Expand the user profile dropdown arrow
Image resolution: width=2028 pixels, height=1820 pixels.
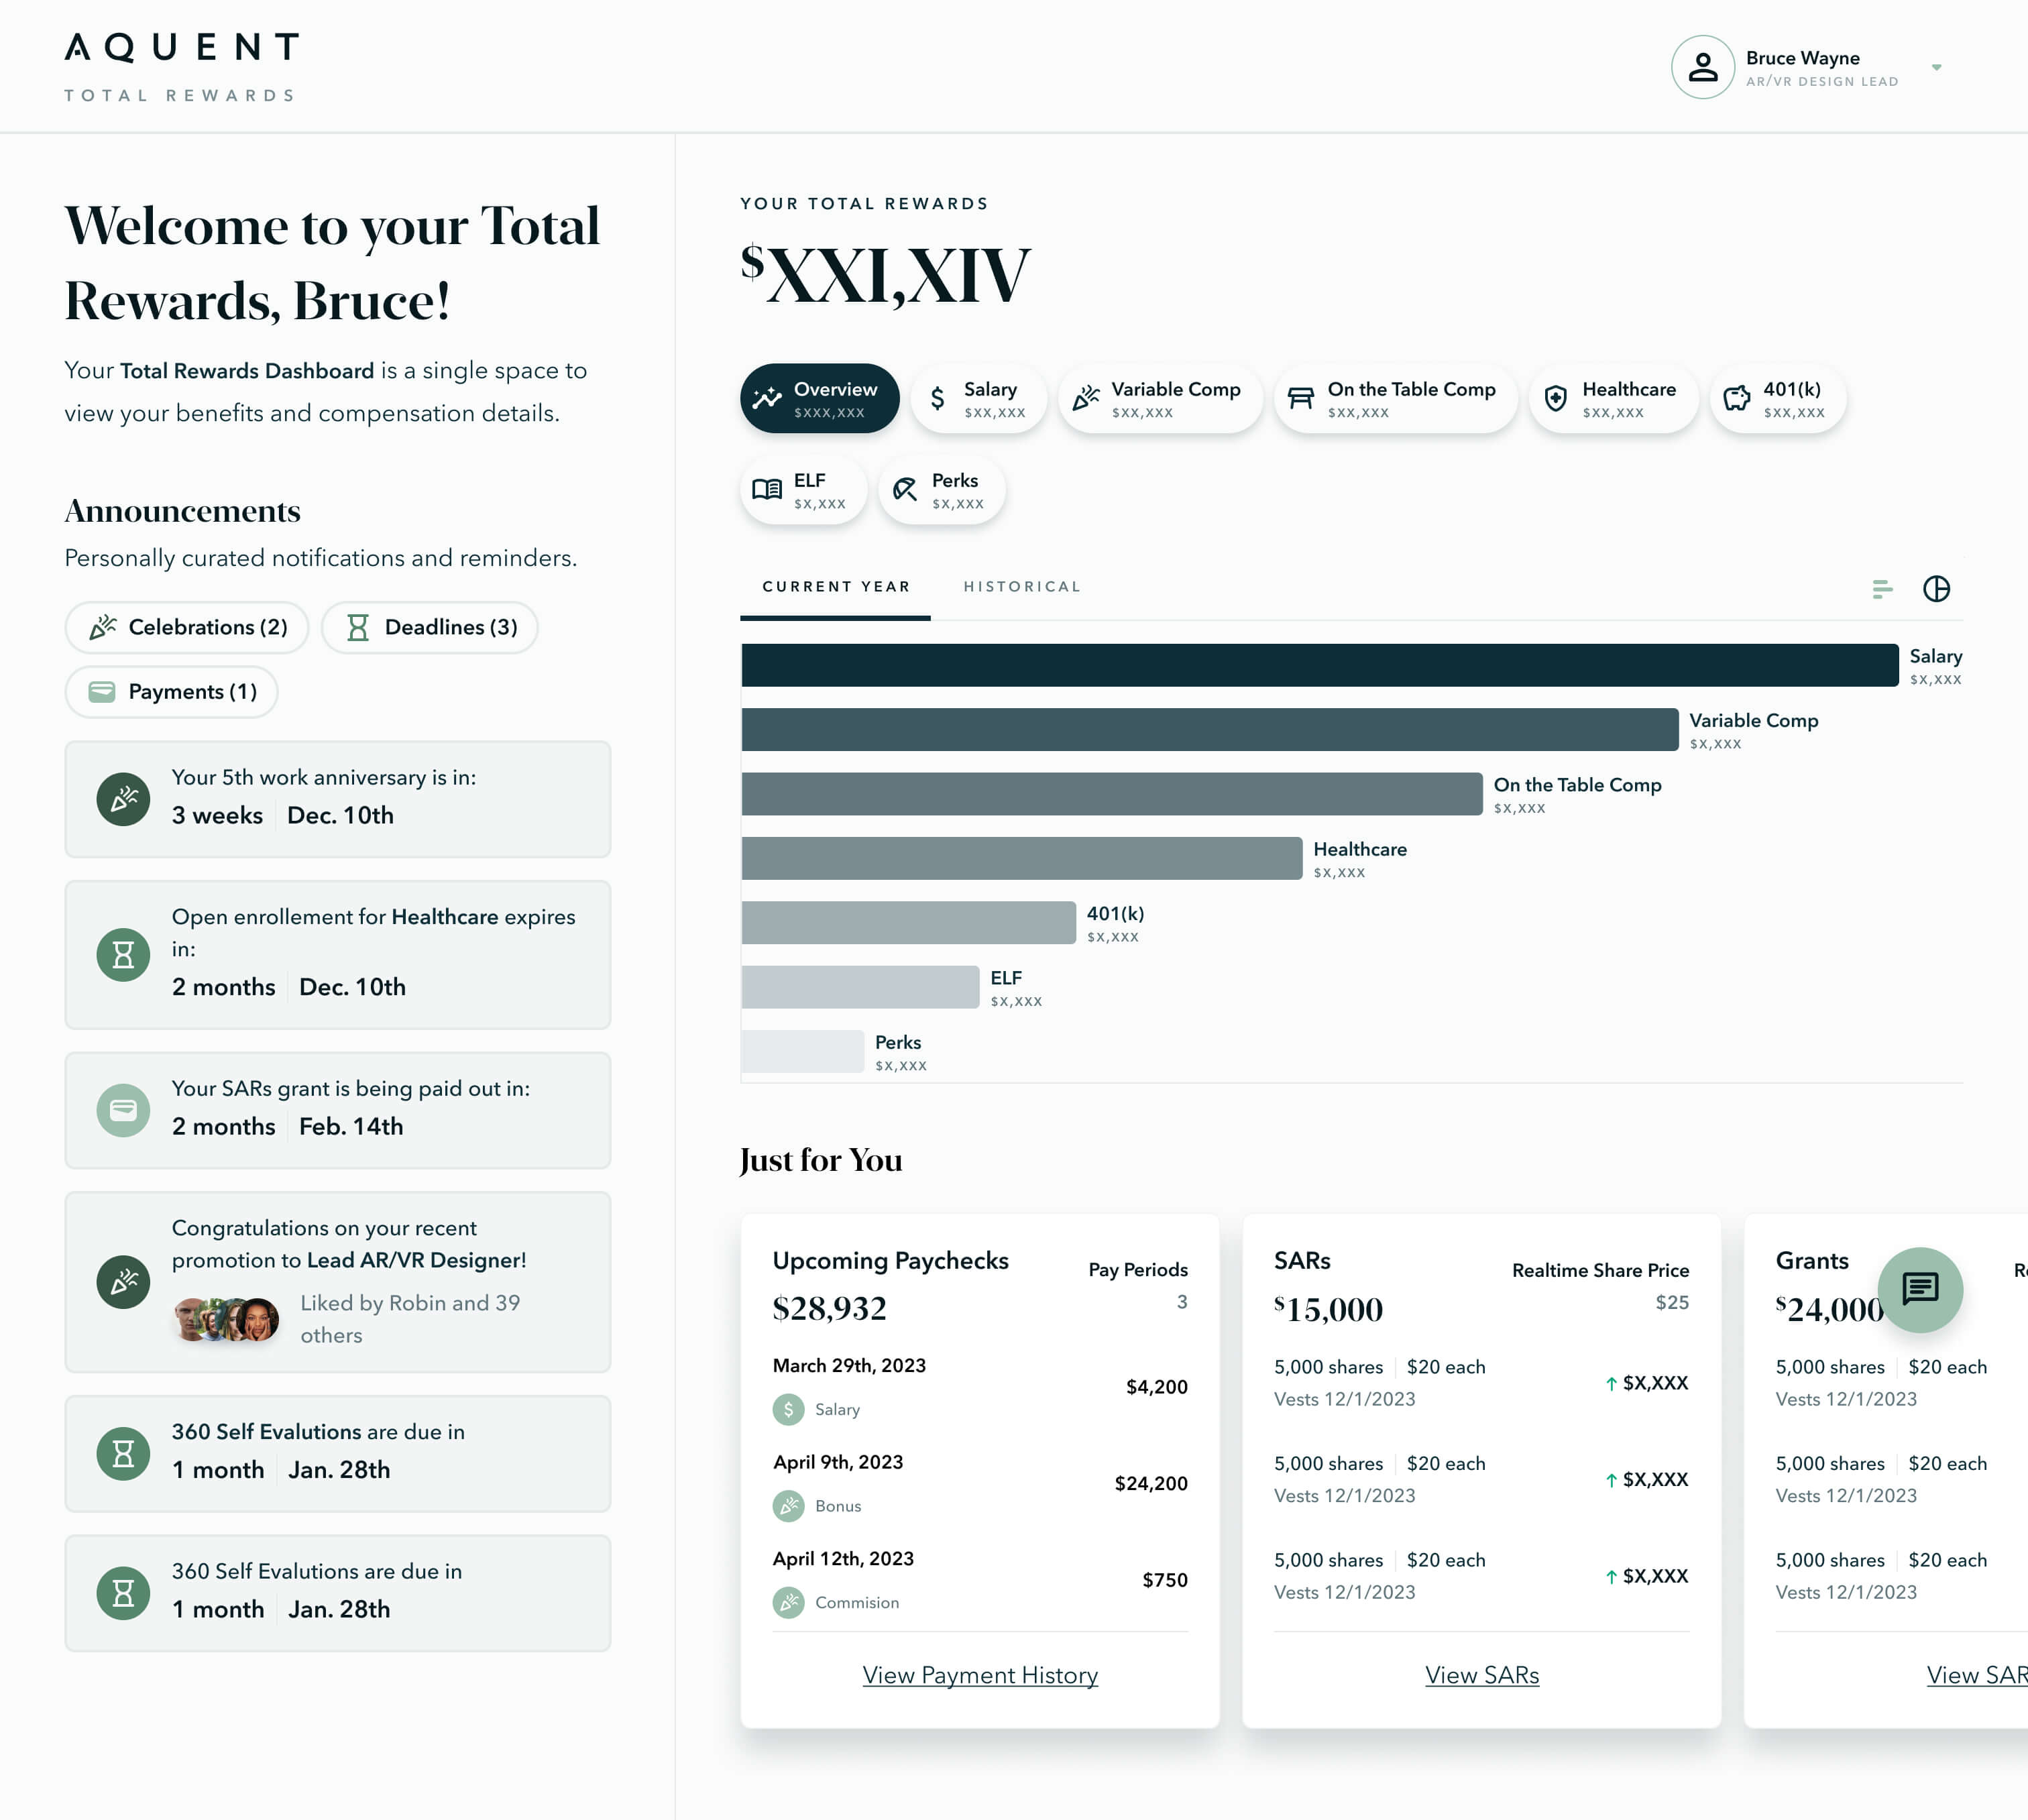coord(1936,67)
